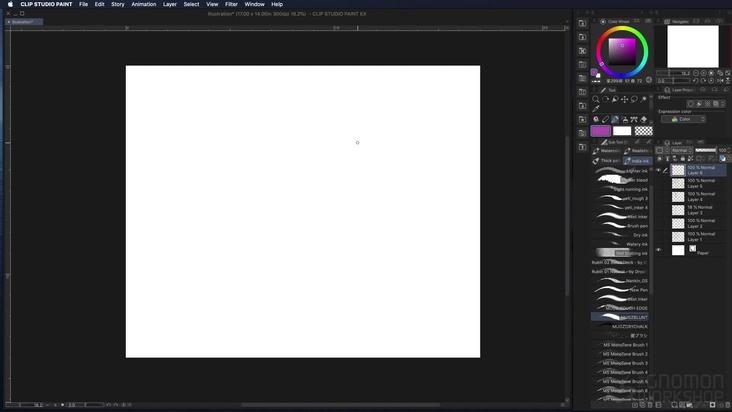The width and height of the screenshot is (732, 412).
Task: Toggle visibility of Layer 6
Action: point(658,171)
